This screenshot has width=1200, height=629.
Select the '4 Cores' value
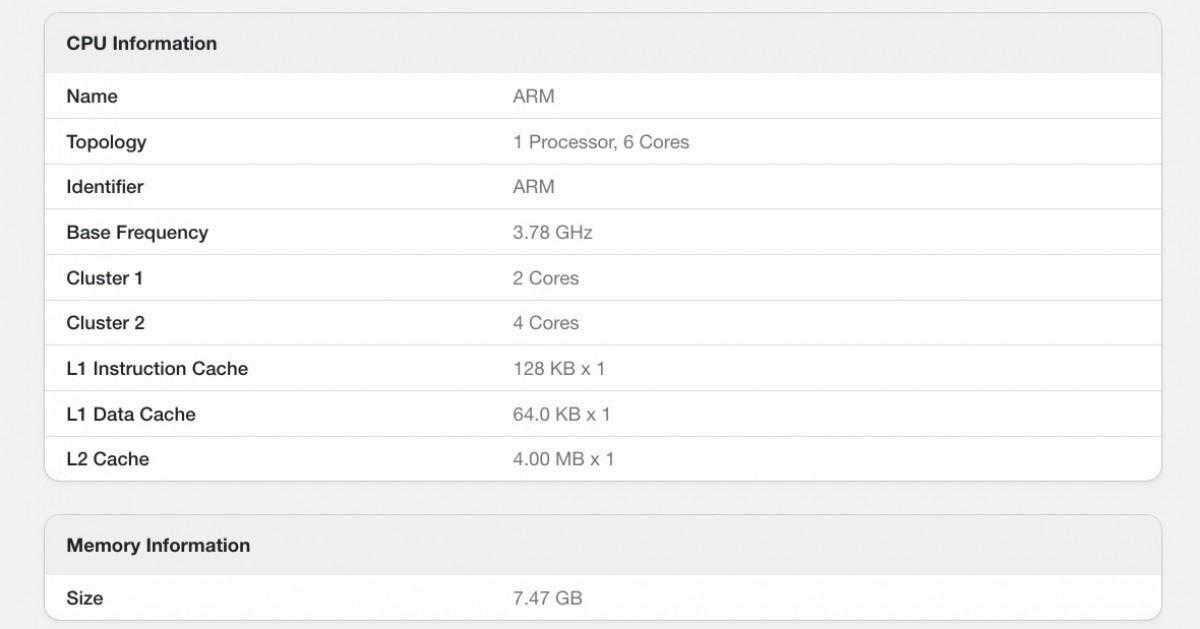[545, 323]
